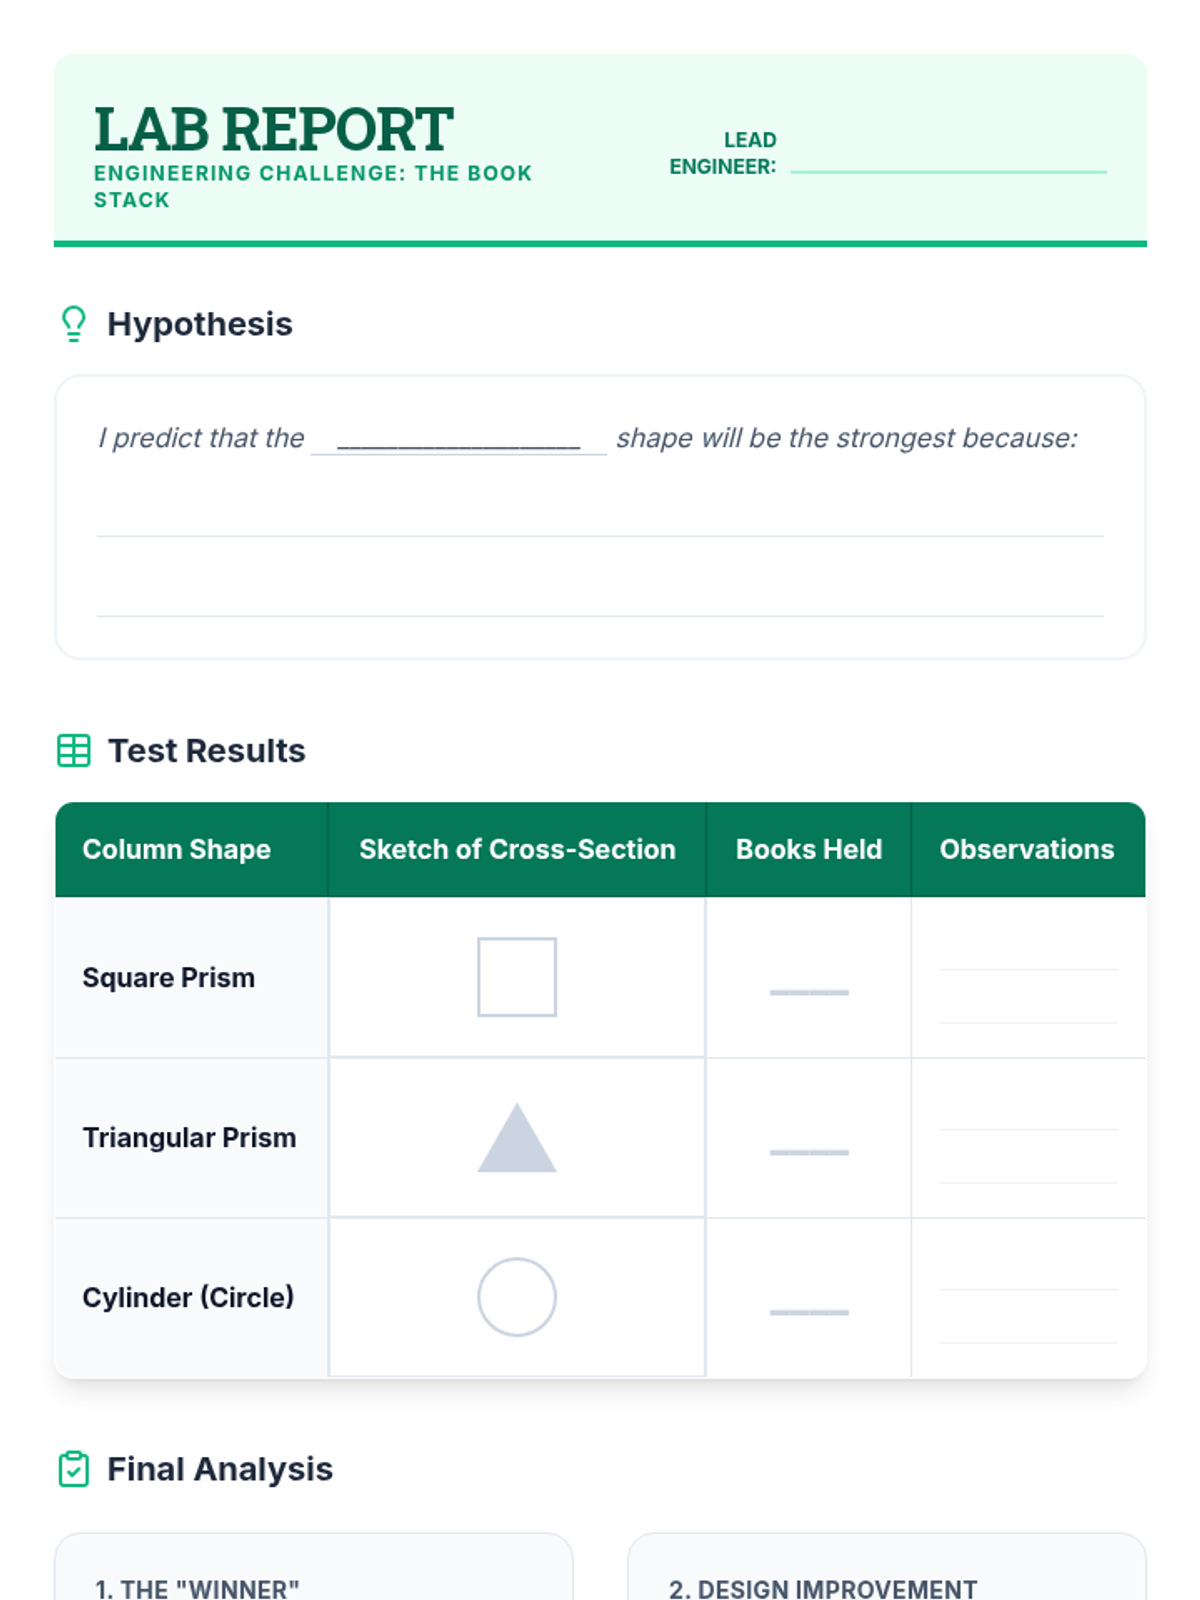Click the second hypothesis reasoning line
The width and height of the screenshot is (1200, 1600).
pos(600,600)
